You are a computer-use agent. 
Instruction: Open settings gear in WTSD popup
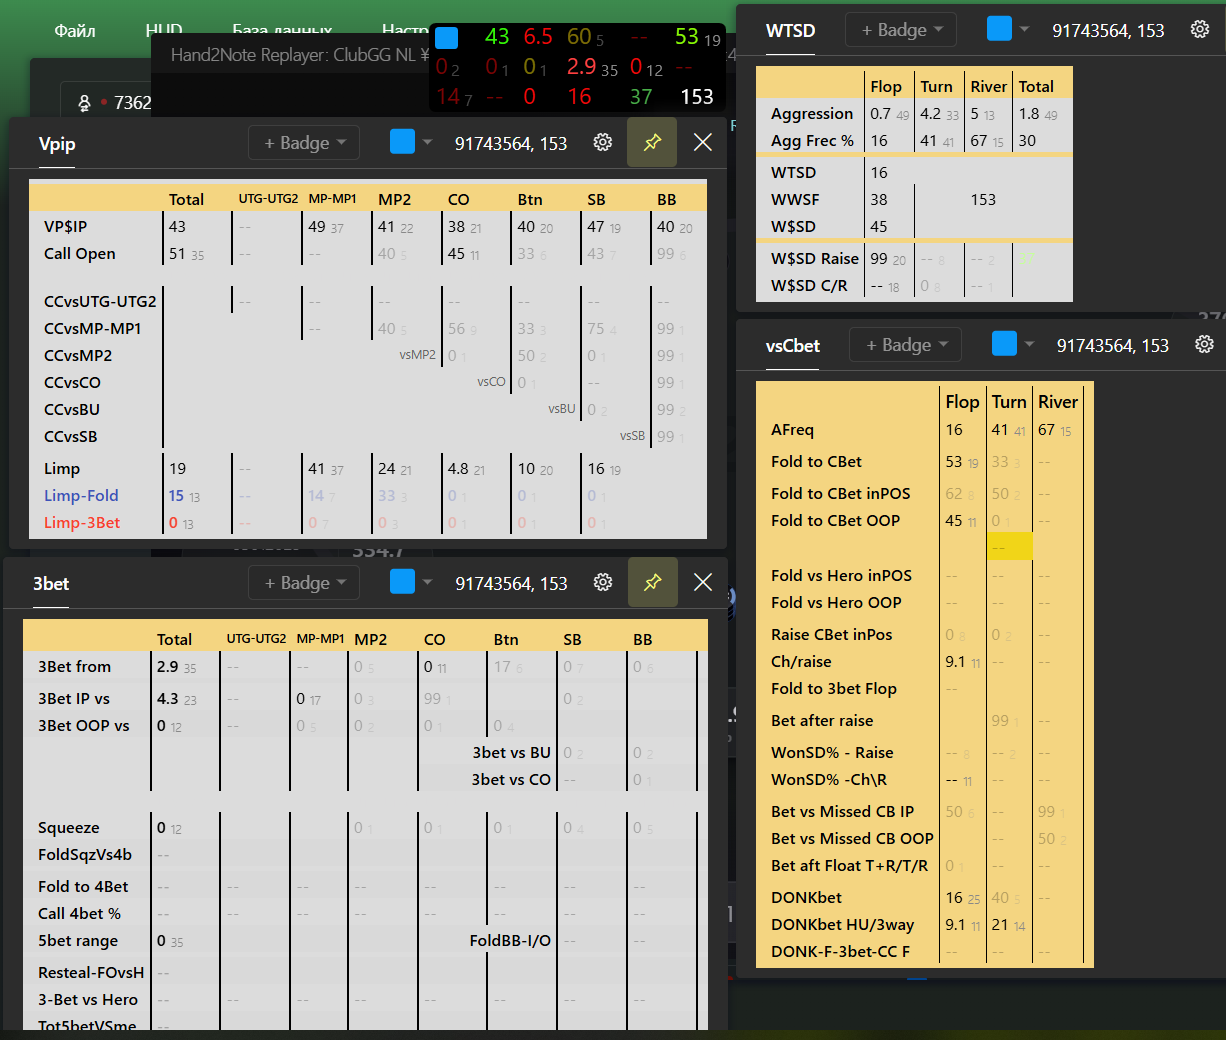click(1200, 30)
